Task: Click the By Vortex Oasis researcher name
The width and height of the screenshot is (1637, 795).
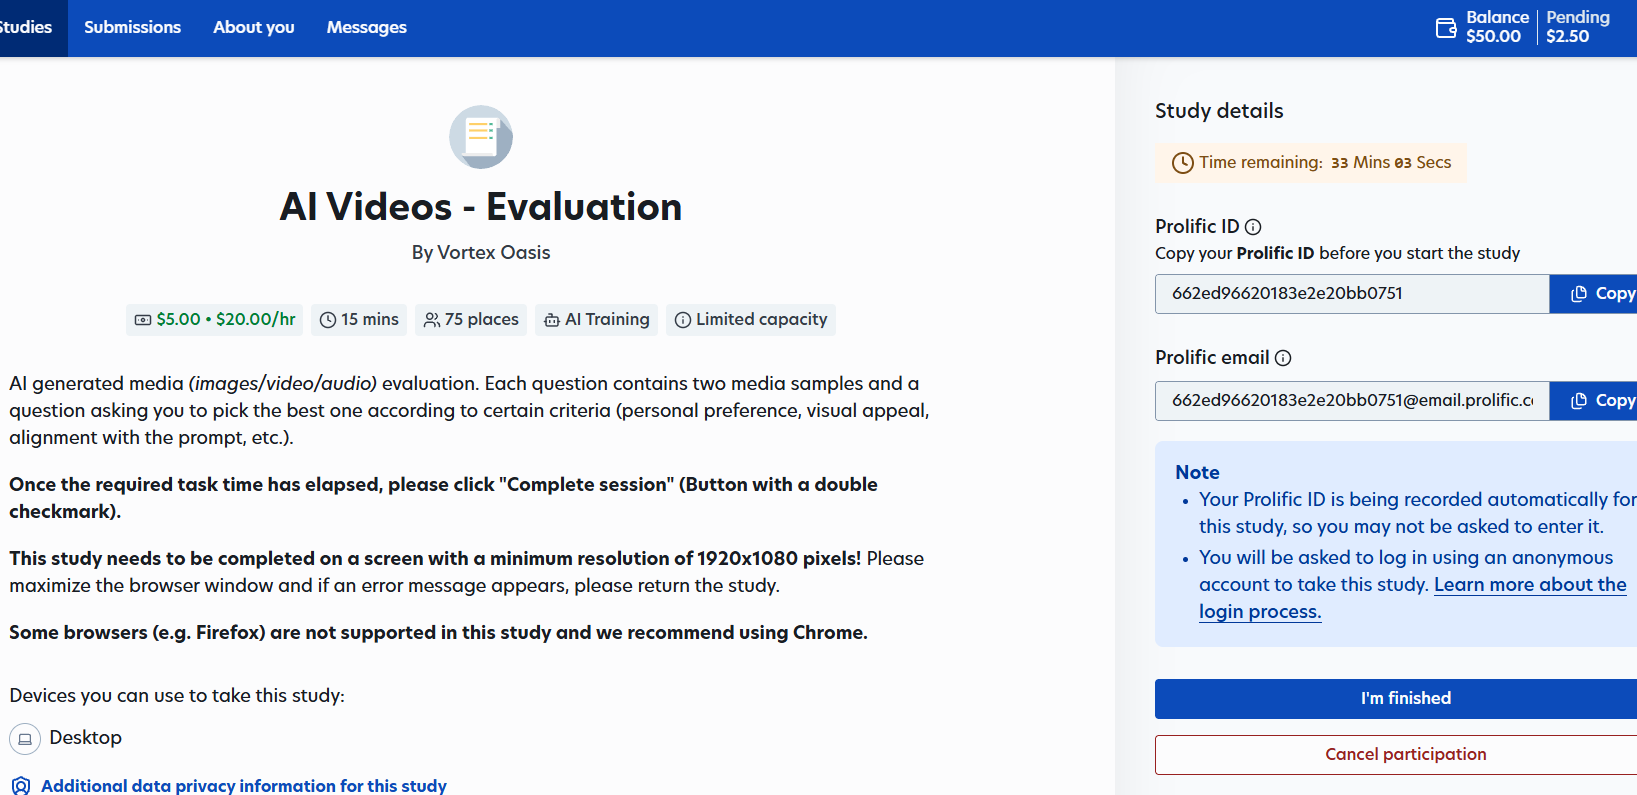Action: coord(481,252)
